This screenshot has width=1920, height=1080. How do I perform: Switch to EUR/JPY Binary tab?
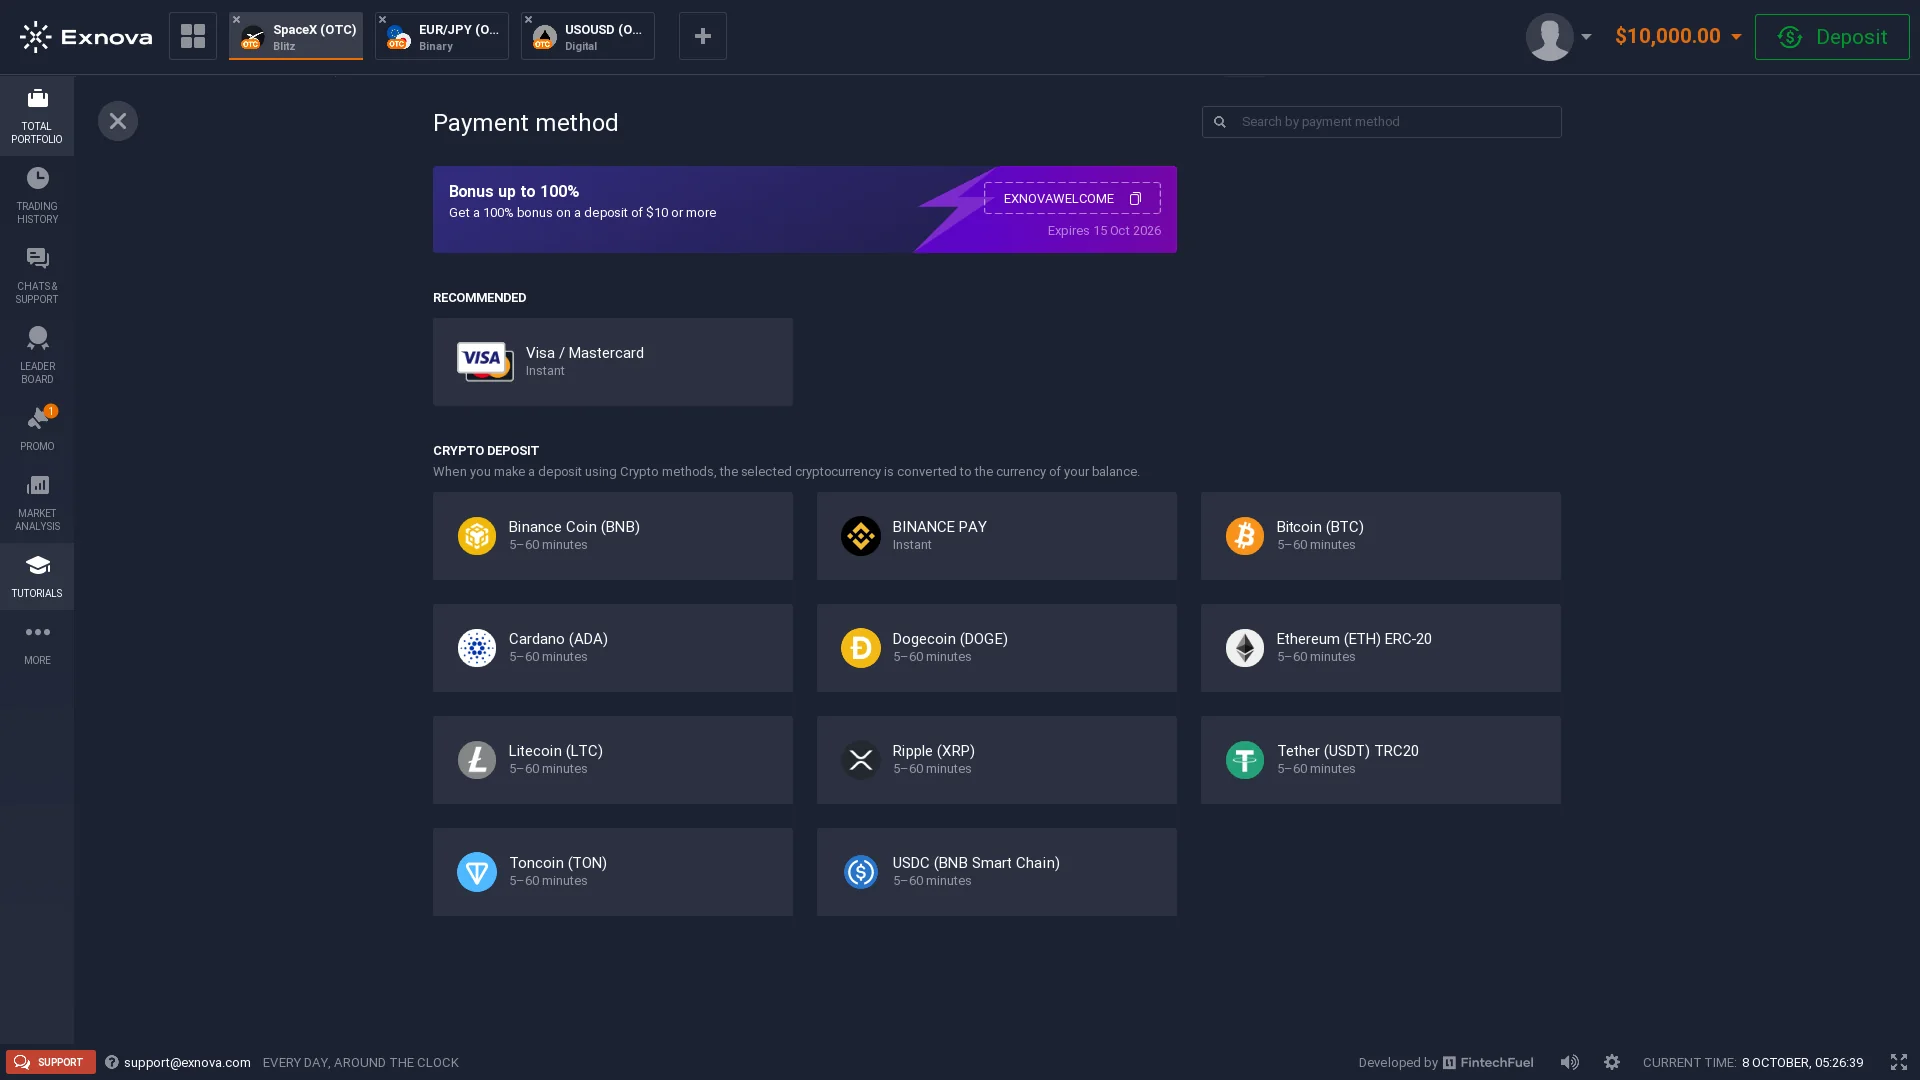click(442, 36)
